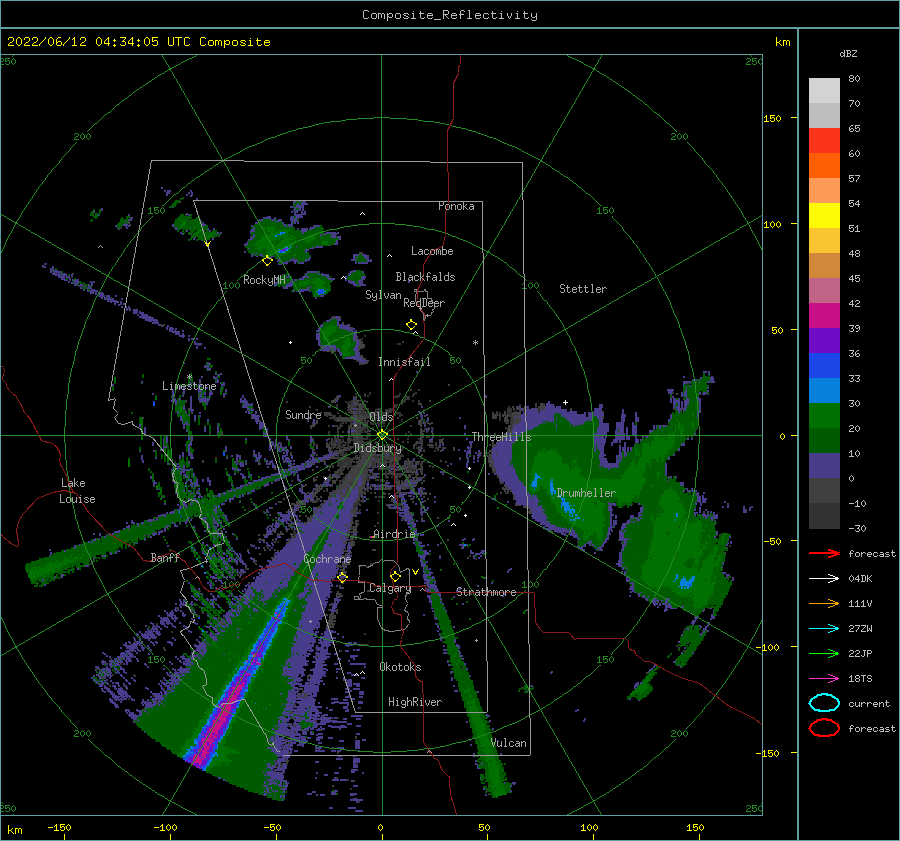Select the 54 dBZ yellow color swatch
Viewport: 900px width, 841px height.
tap(824, 216)
